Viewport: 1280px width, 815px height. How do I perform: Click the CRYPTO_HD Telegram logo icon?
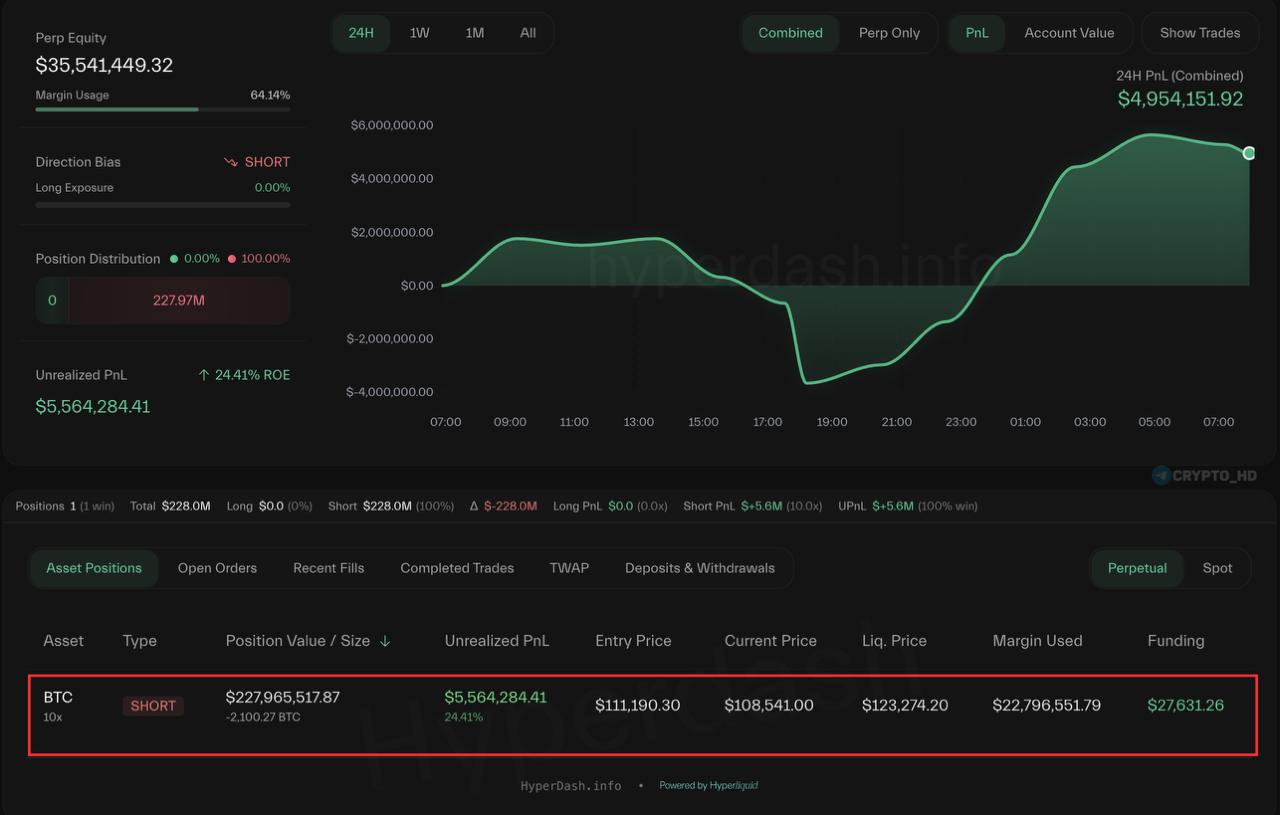coord(1161,476)
